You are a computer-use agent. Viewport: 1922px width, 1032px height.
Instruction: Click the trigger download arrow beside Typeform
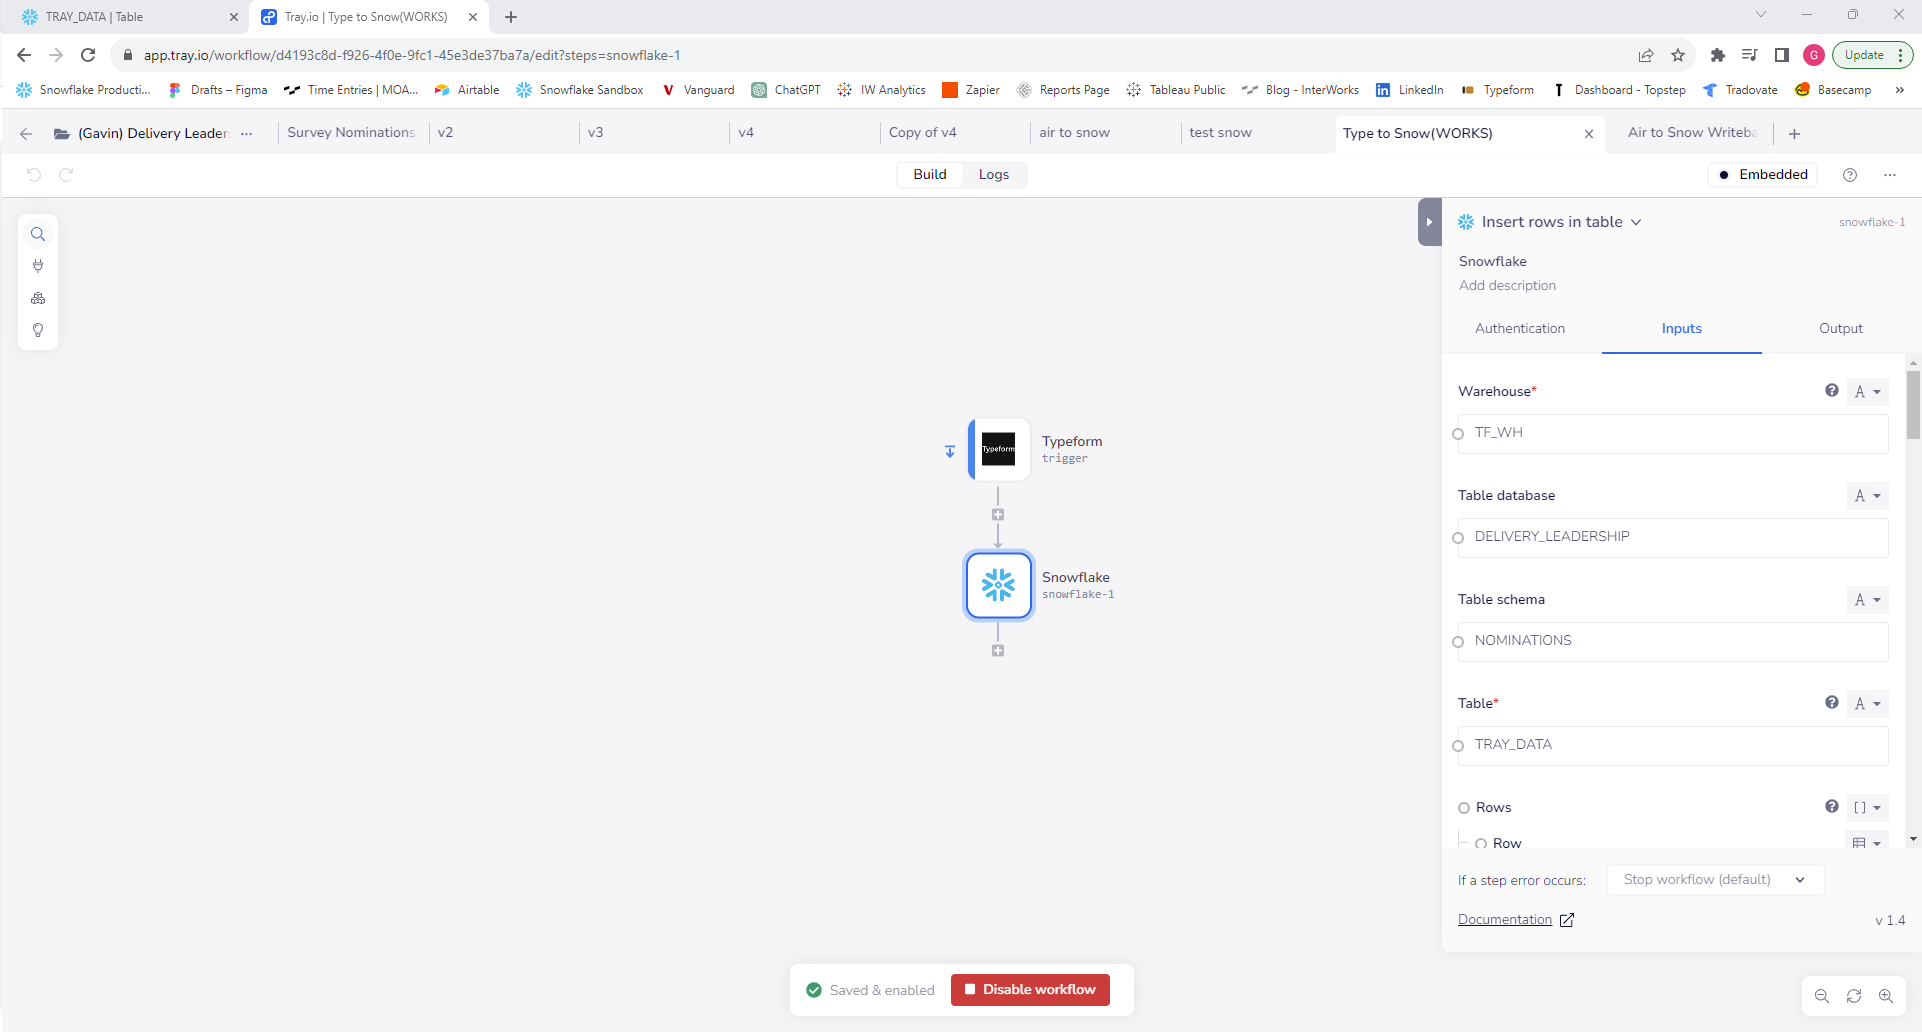click(x=950, y=452)
